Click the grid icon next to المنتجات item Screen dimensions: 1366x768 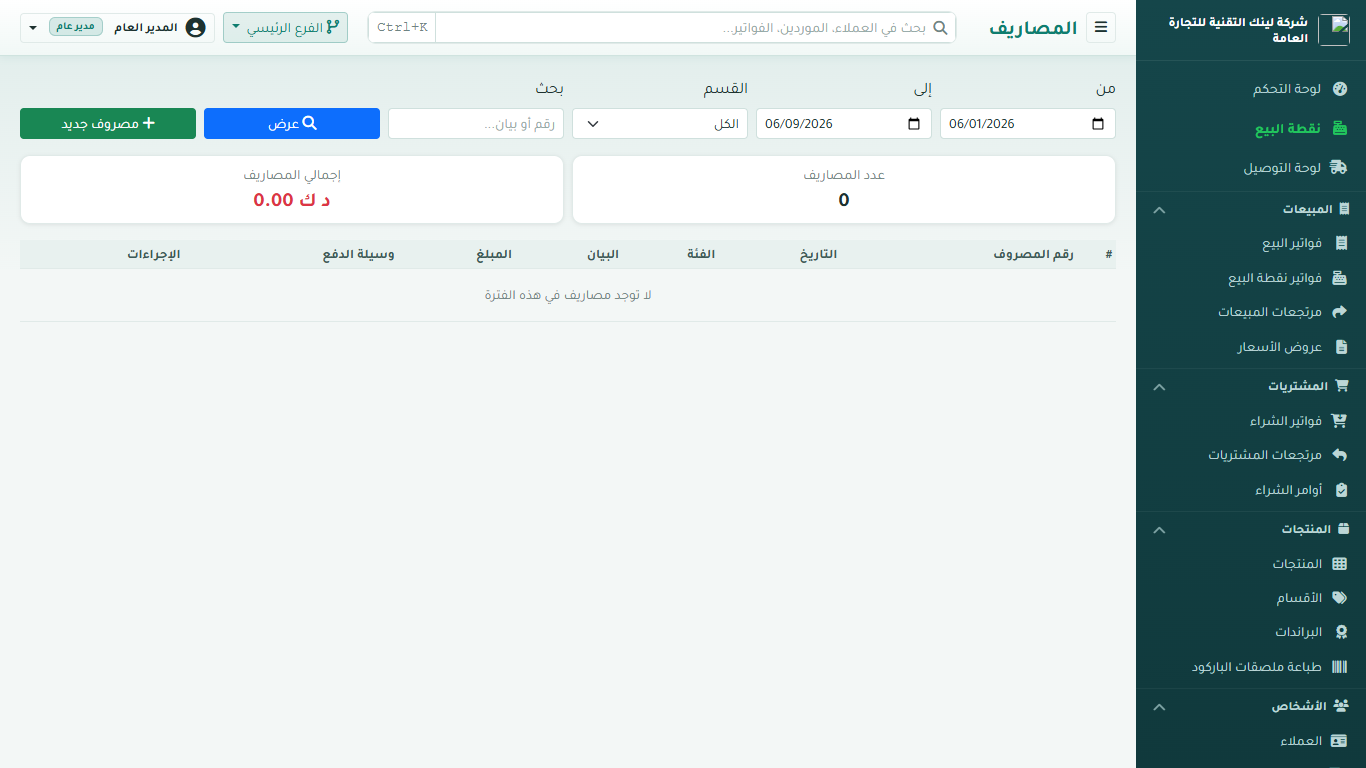[x=1341, y=564]
